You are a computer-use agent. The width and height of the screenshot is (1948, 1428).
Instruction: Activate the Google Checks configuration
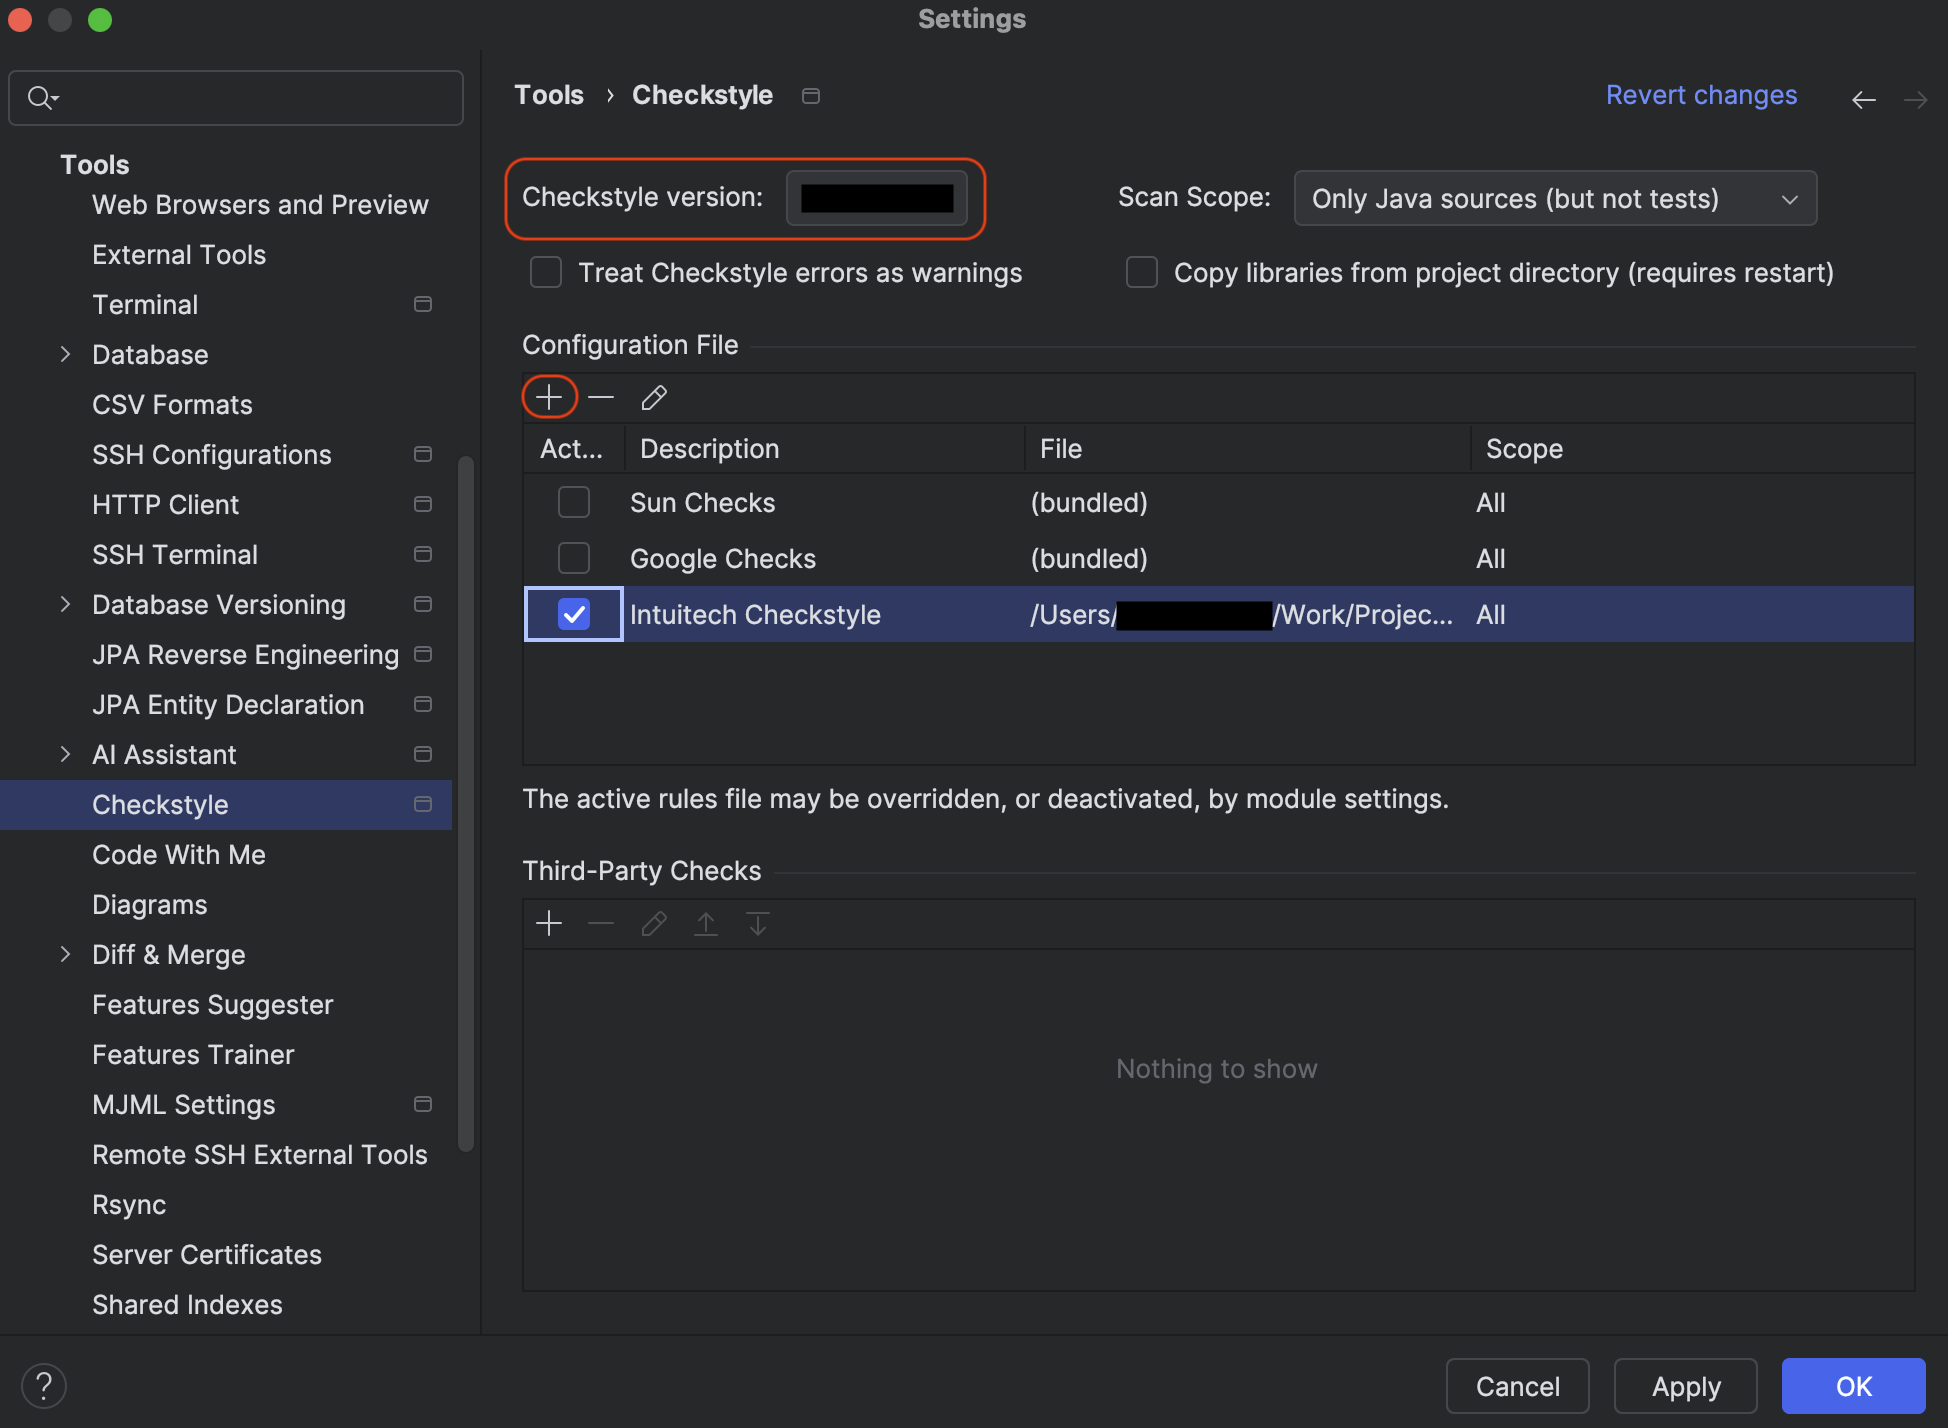tap(574, 558)
